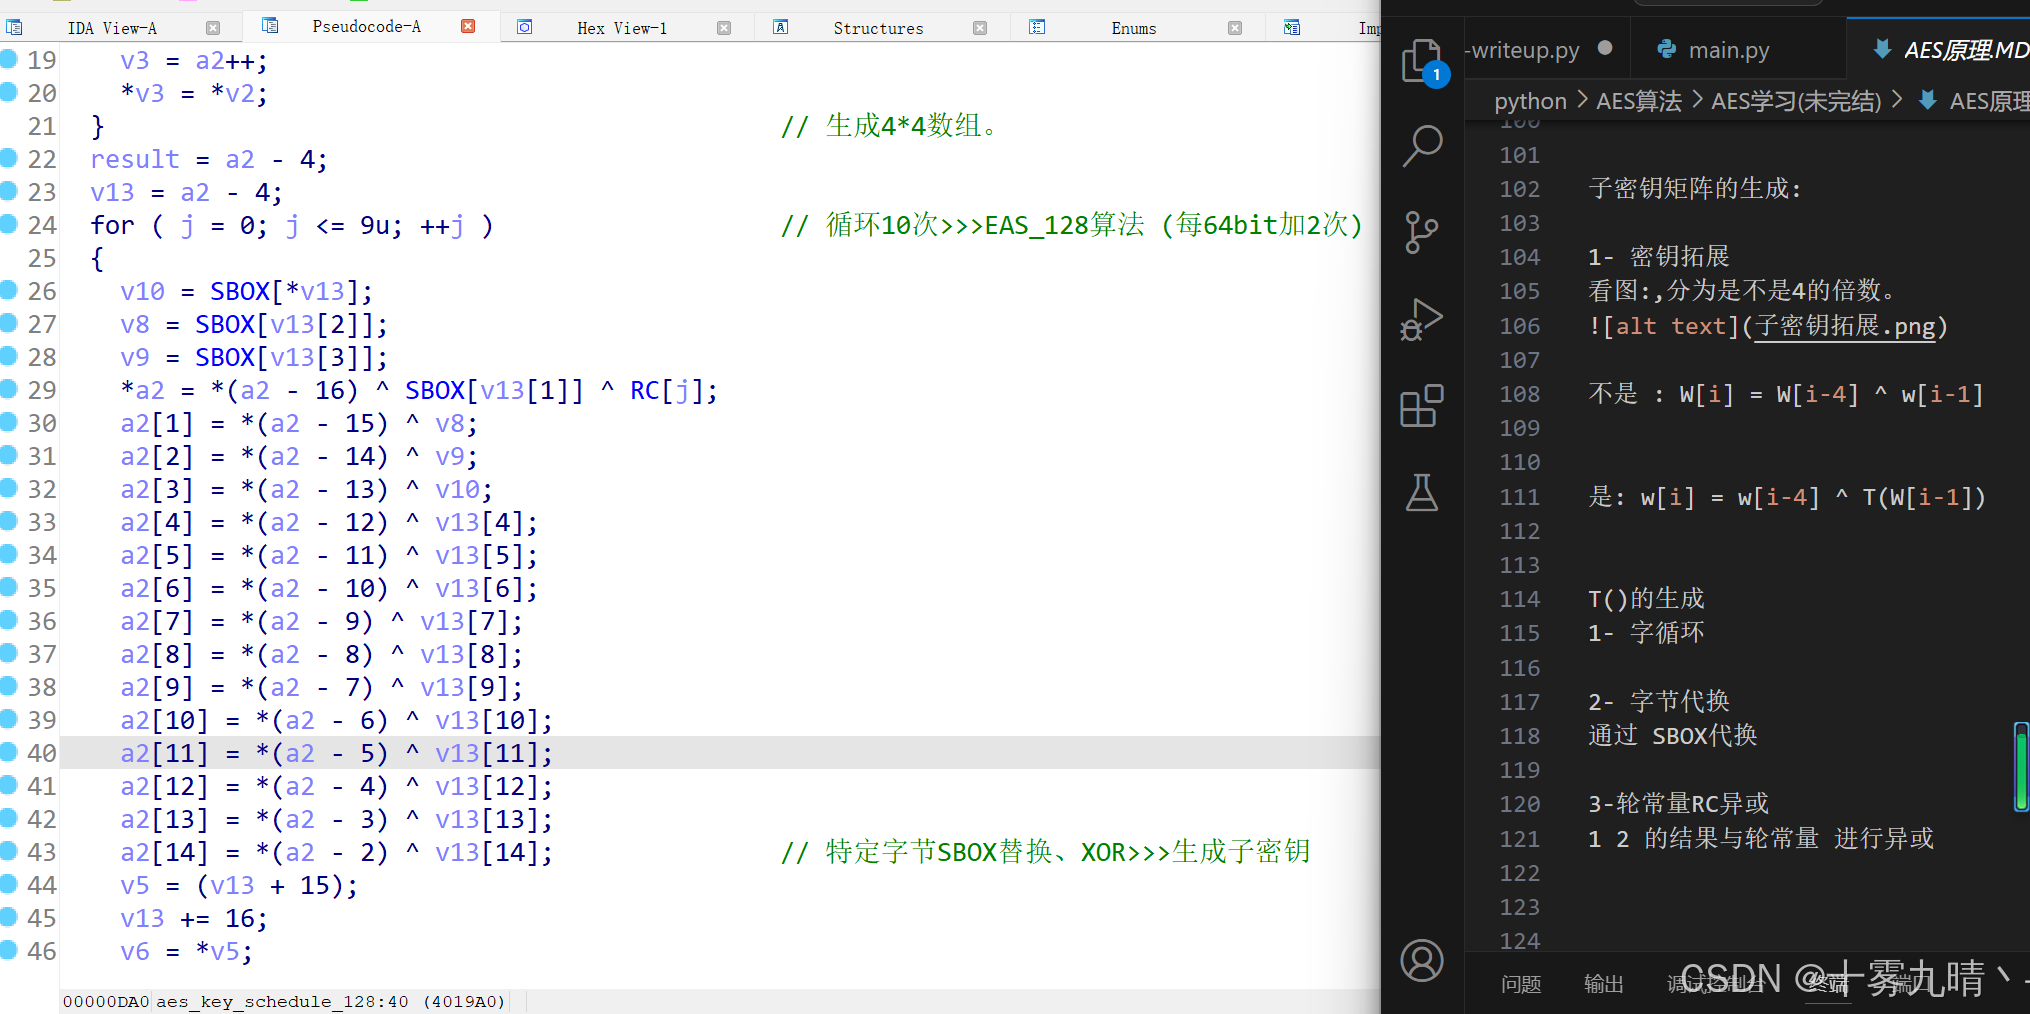Toggle the blue marker beside line 40
The height and width of the screenshot is (1014, 2030).
[8, 752]
